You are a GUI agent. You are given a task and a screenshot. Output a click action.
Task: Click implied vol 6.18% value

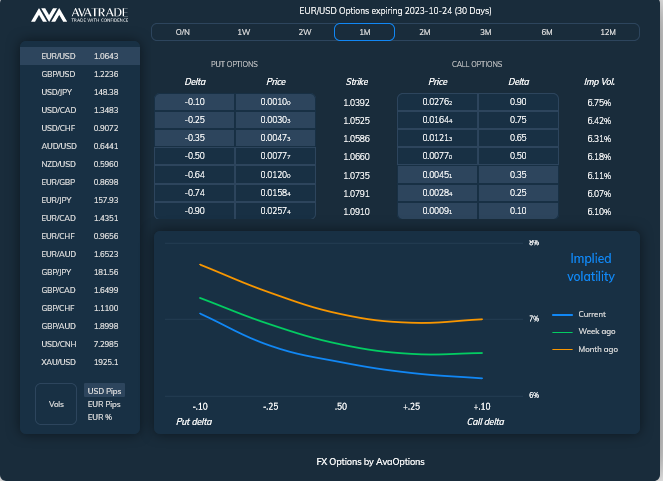pos(599,157)
